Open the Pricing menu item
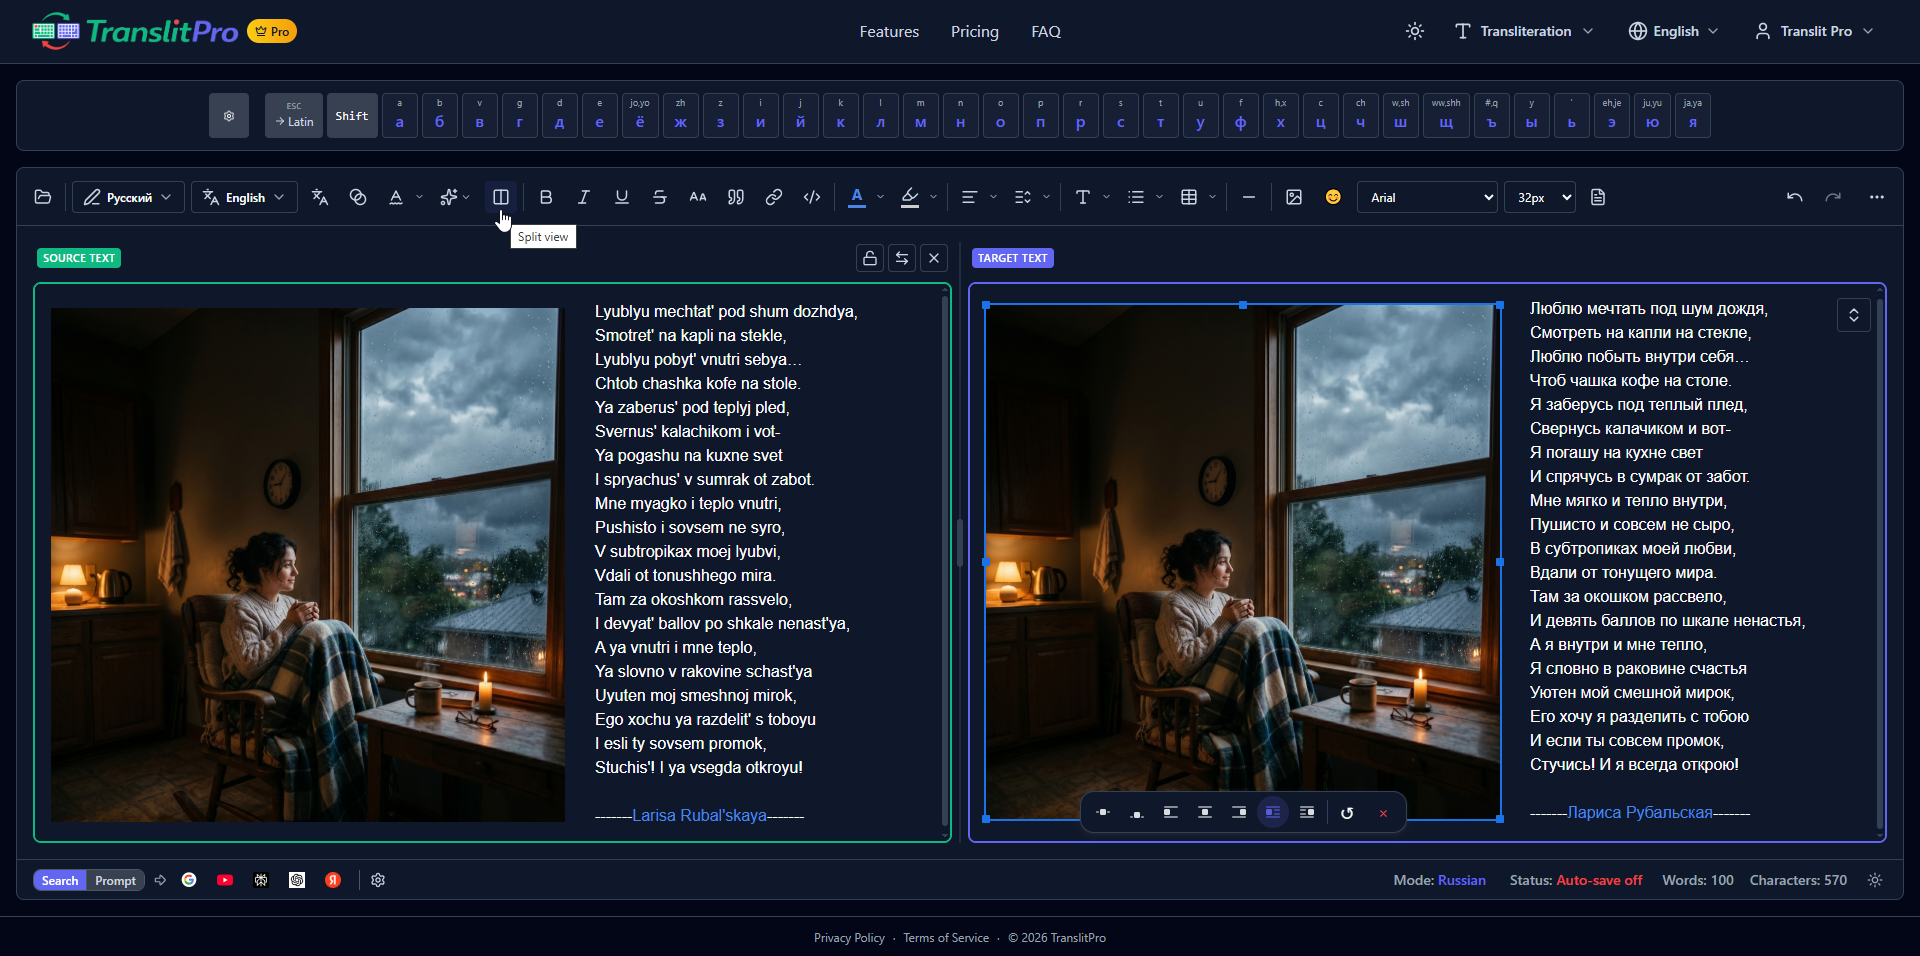Viewport: 1920px width, 956px height. 975,31
